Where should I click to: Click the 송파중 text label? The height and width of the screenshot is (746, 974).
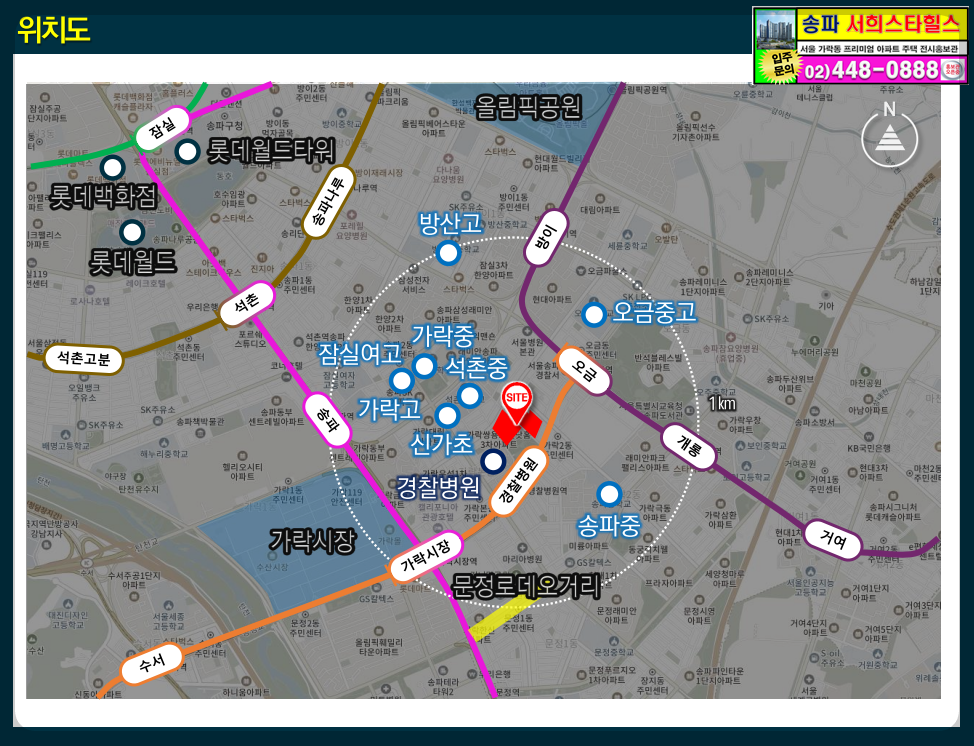click(609, 525)
